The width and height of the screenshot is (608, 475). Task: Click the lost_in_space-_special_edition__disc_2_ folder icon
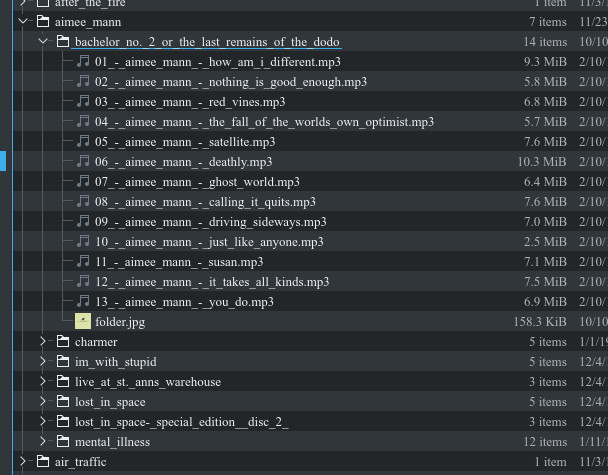coord(63,421)
